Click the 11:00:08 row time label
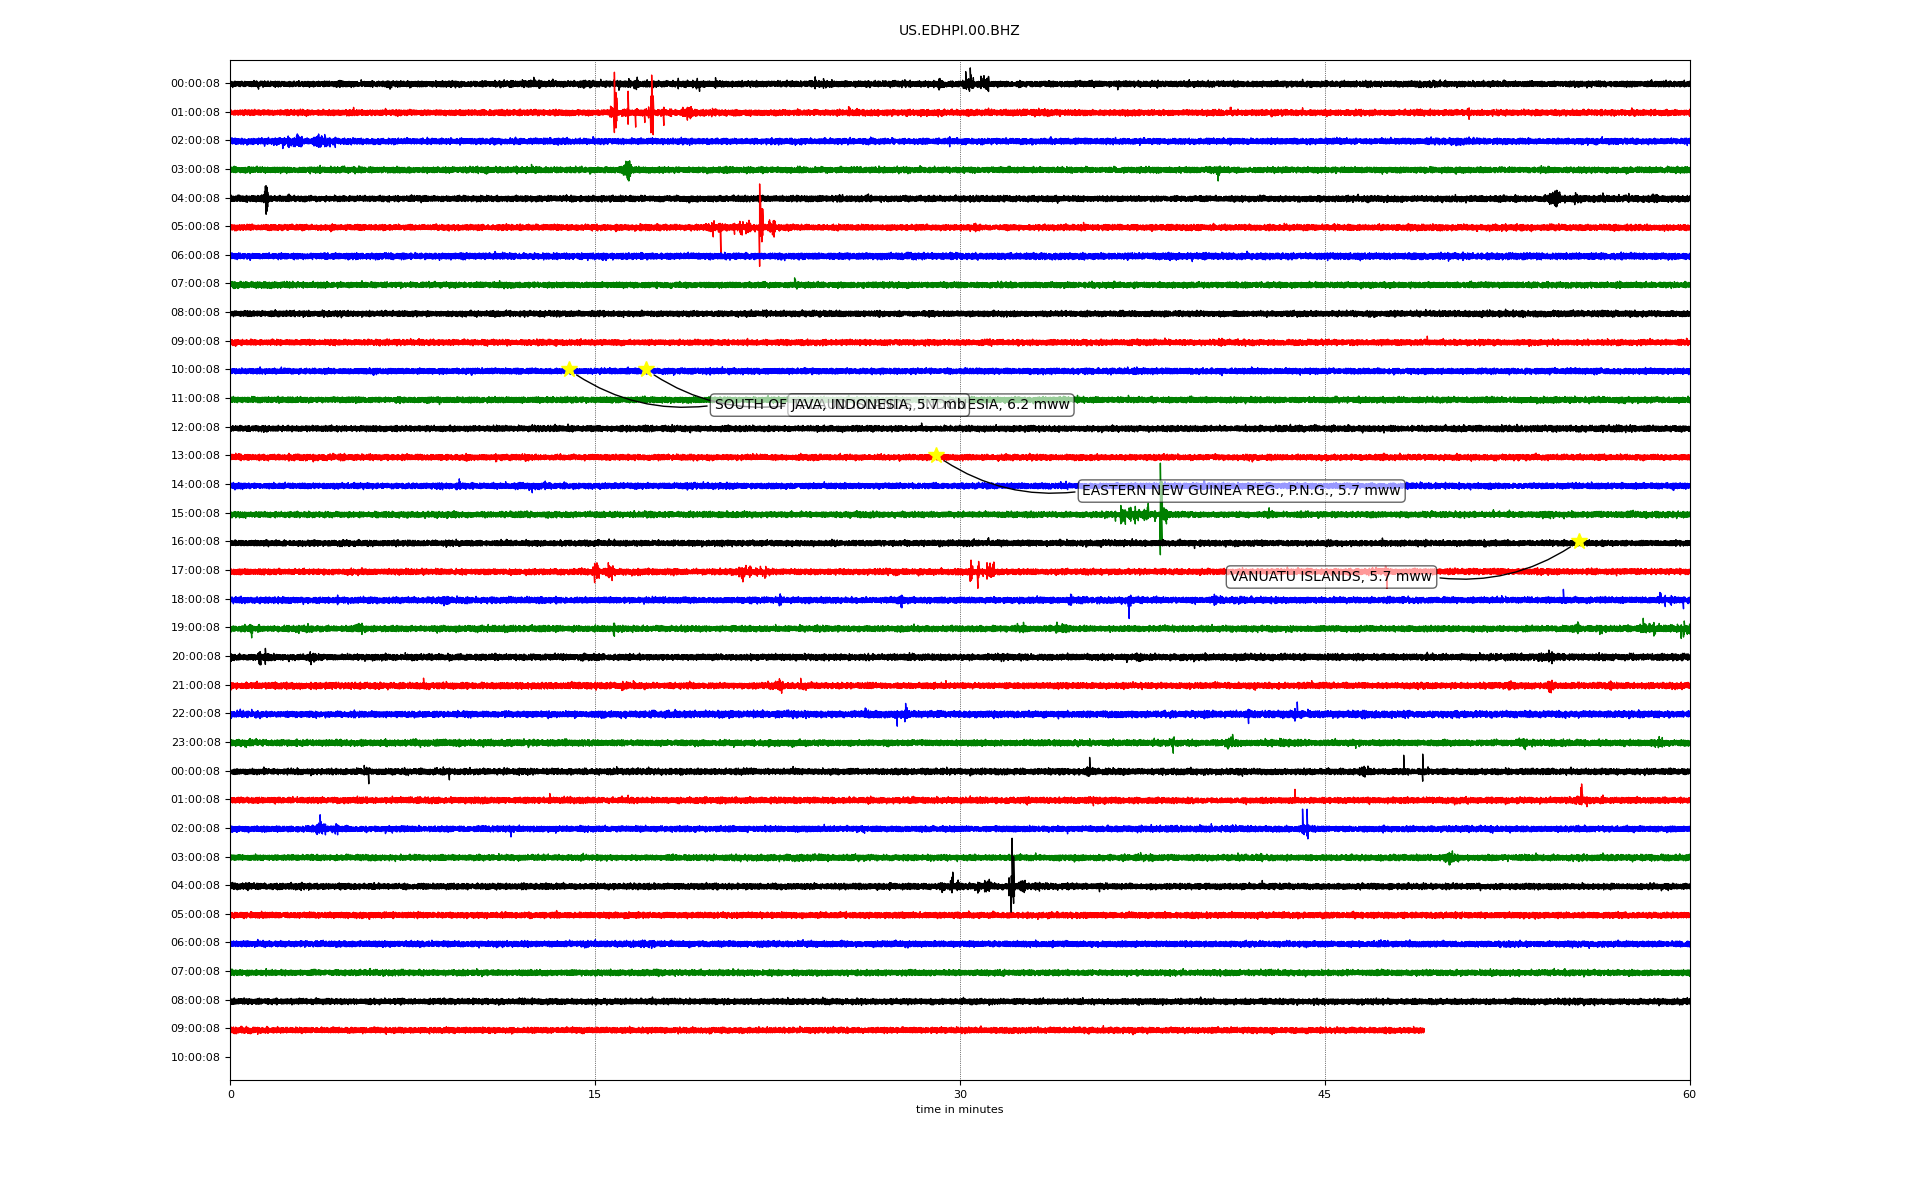 (195, 399)
